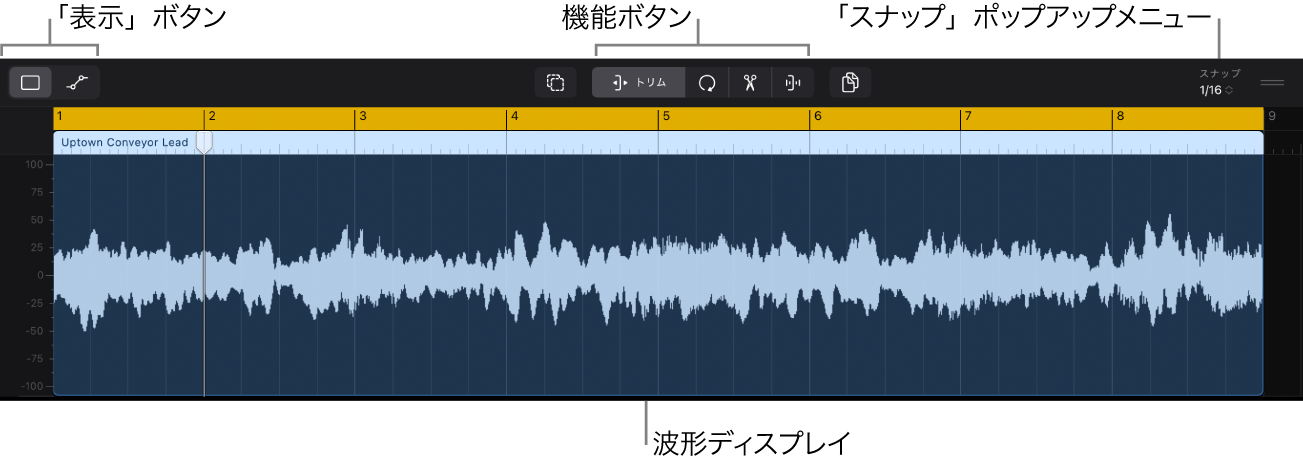Click the multiple select button
This screenshot has height=460, width=1303.
556,83
